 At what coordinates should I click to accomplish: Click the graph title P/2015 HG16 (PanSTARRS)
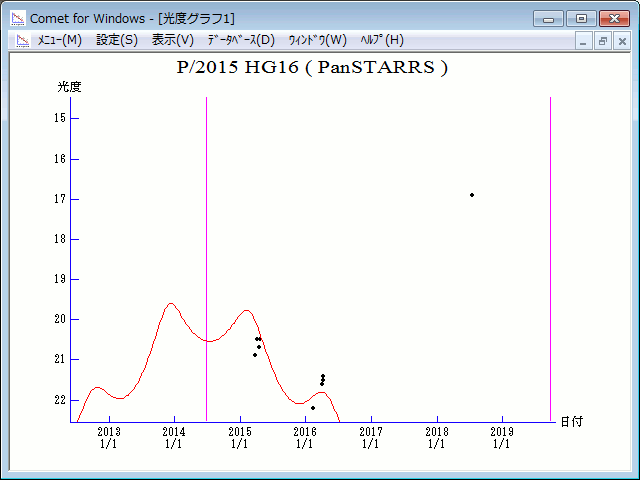point(312,68)
